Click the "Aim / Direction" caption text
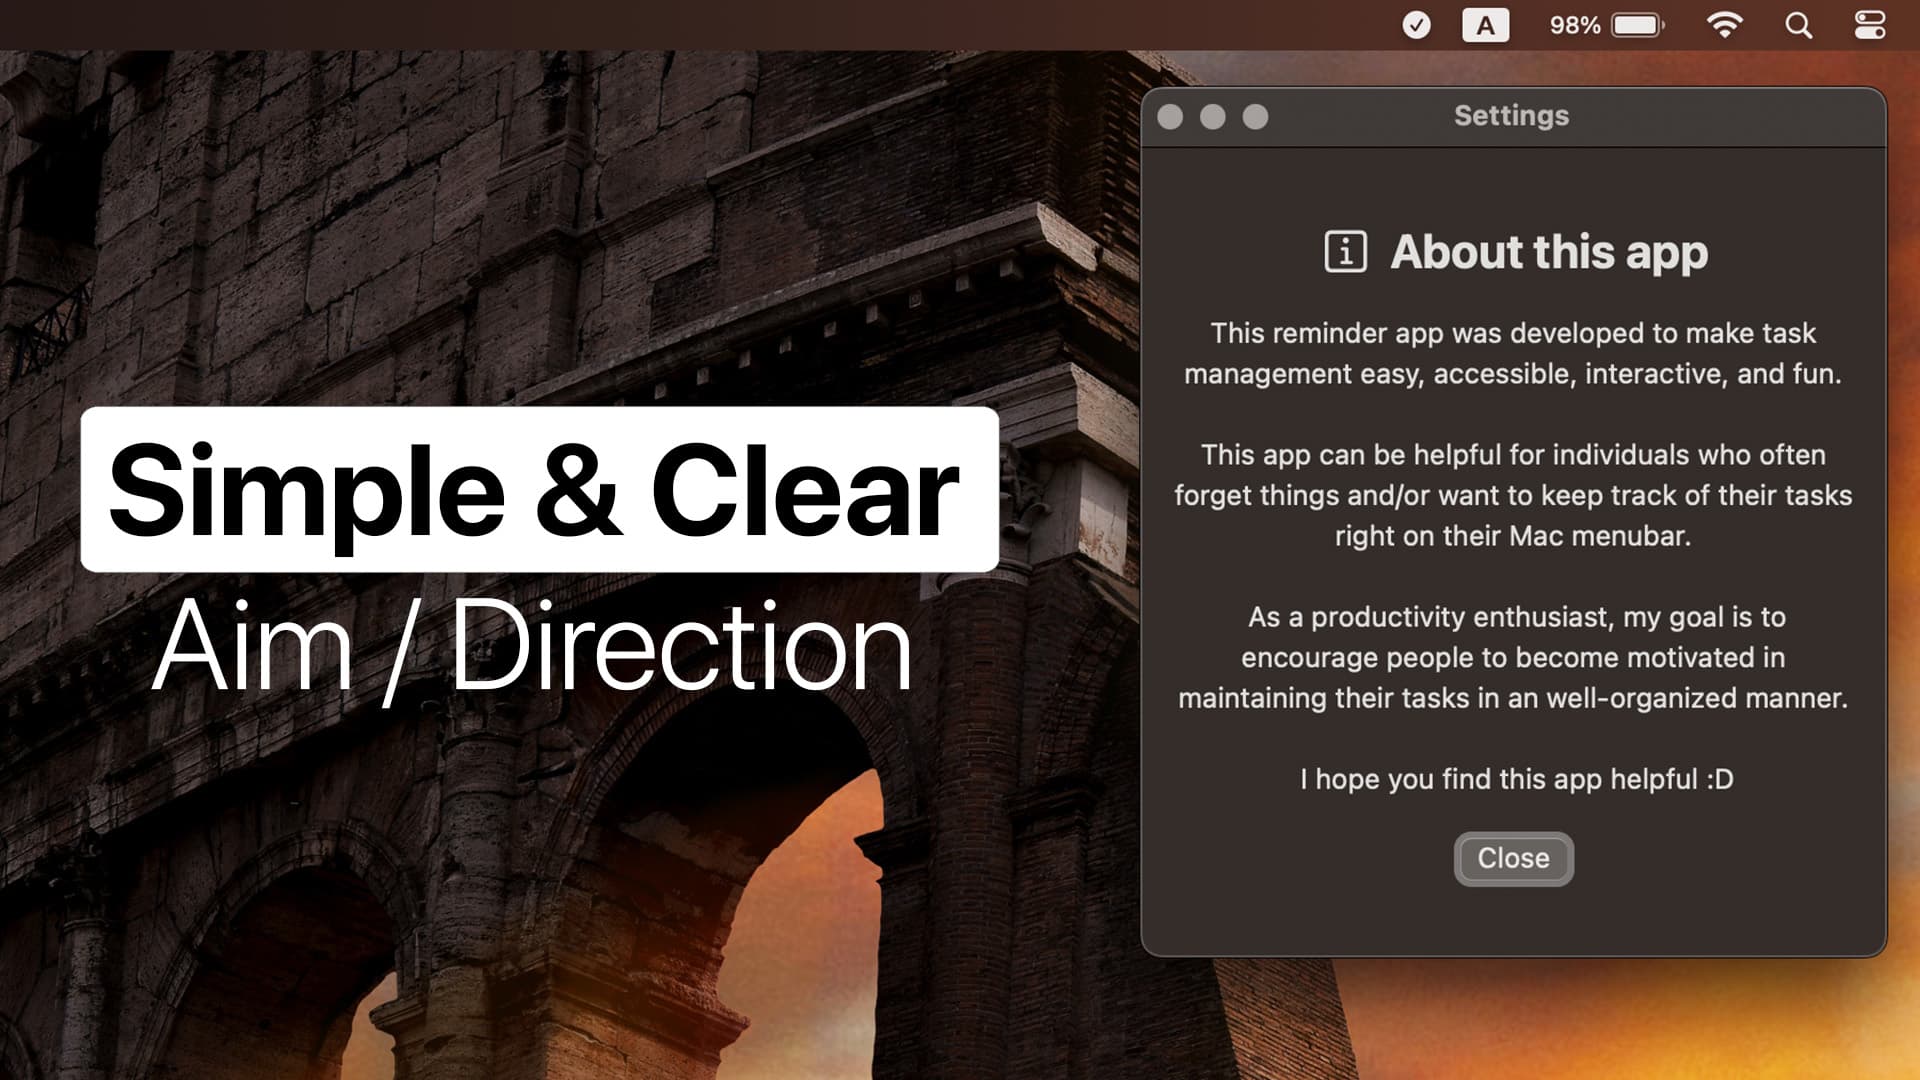 point(532,647)
